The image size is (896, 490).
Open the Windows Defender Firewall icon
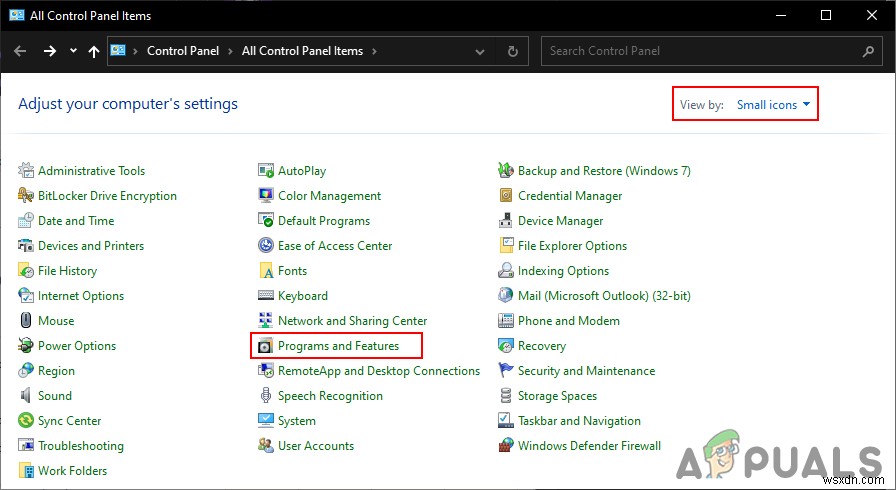tap(507, 446)
